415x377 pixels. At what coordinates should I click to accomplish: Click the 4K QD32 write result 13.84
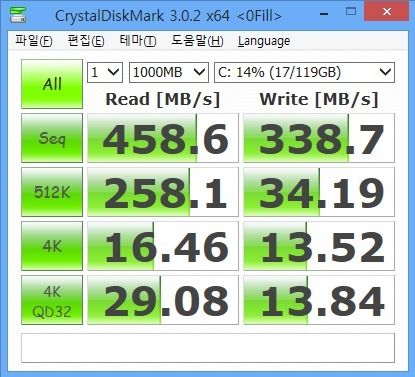(319, 300)
